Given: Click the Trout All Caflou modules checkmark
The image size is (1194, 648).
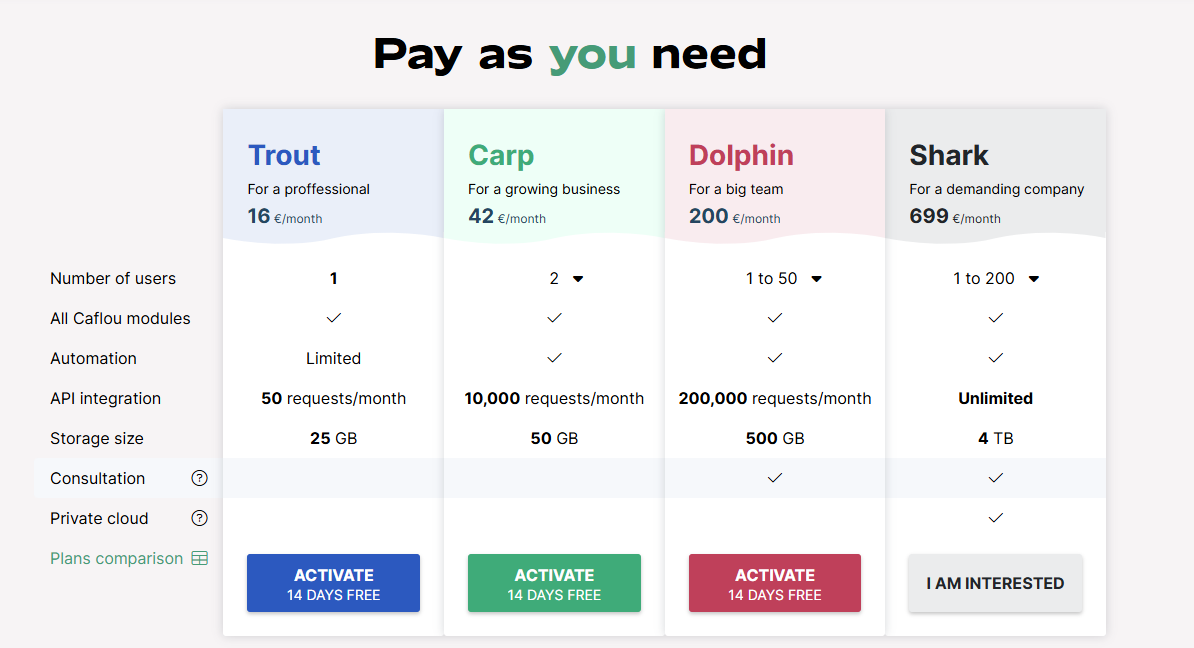Looking at the screenshot, I should [334, 318].
